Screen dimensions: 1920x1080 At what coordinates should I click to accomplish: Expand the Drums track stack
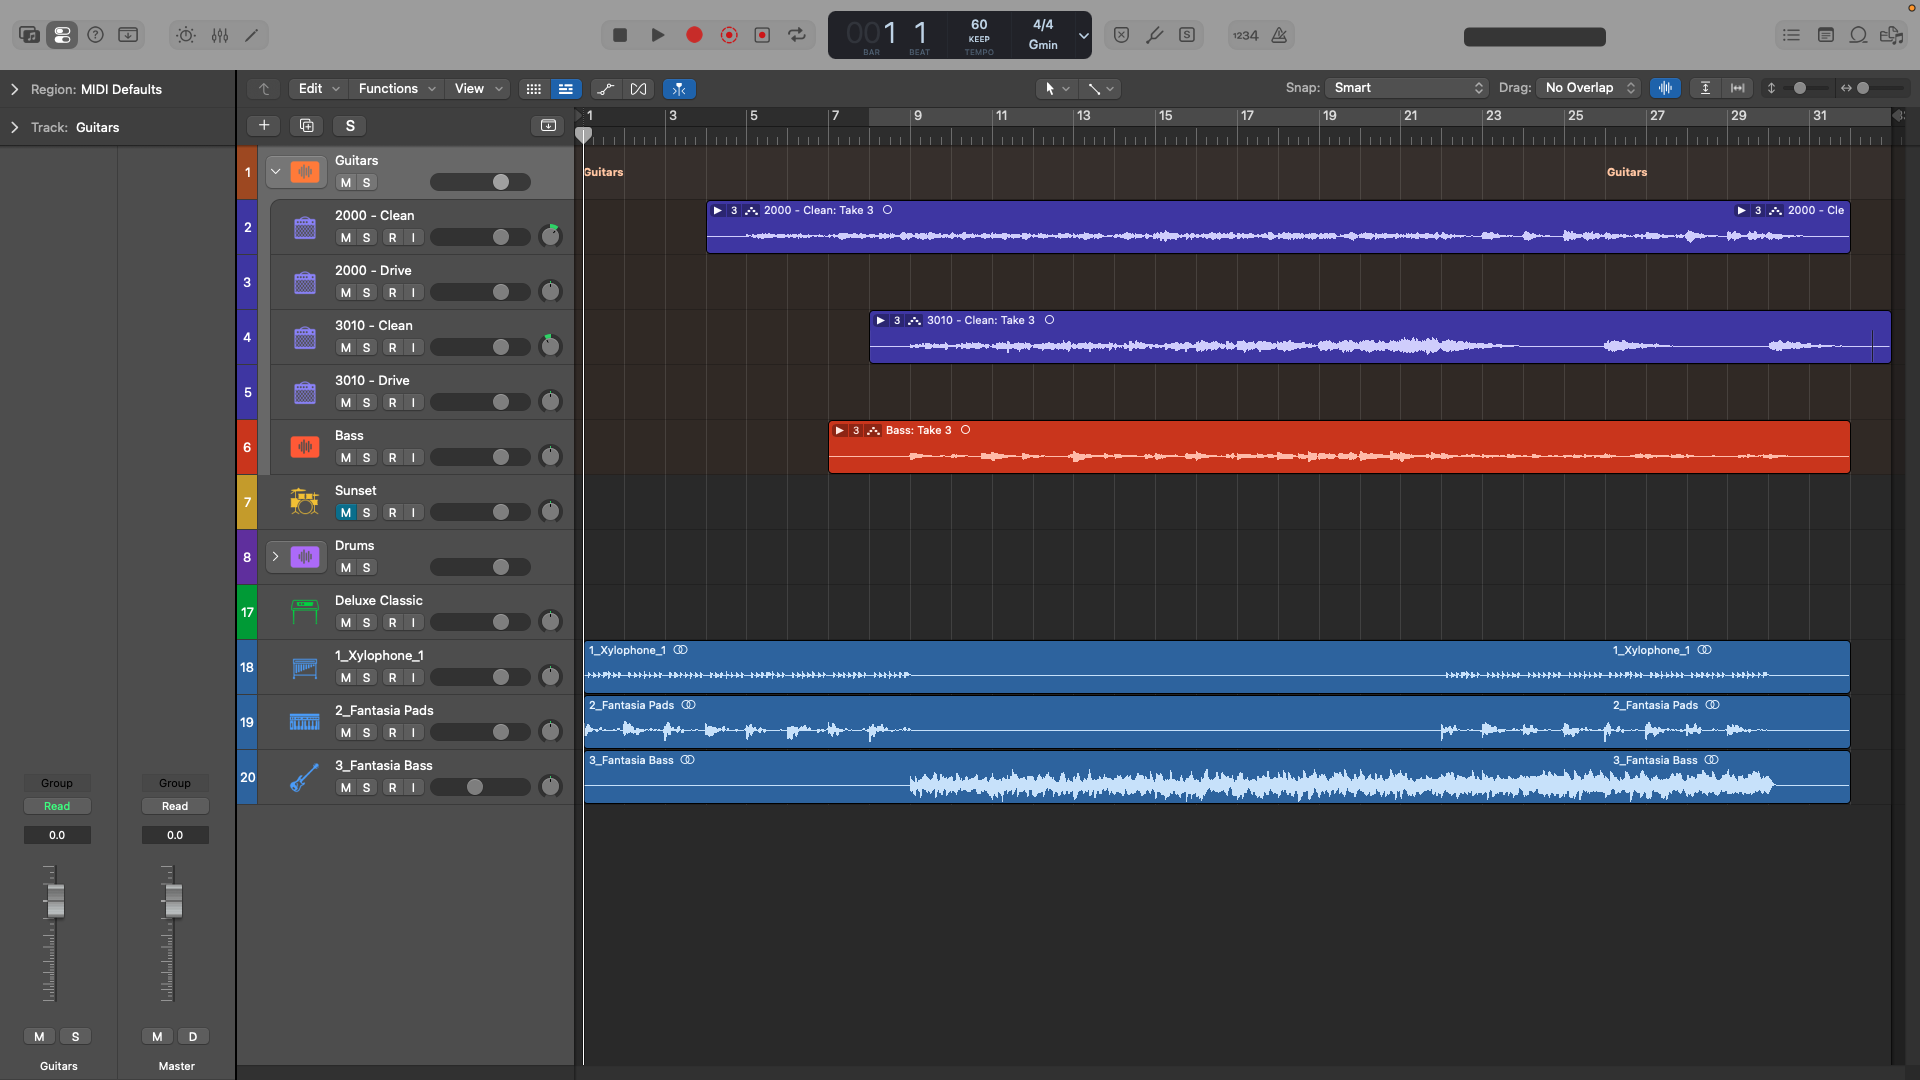point(275,557)
